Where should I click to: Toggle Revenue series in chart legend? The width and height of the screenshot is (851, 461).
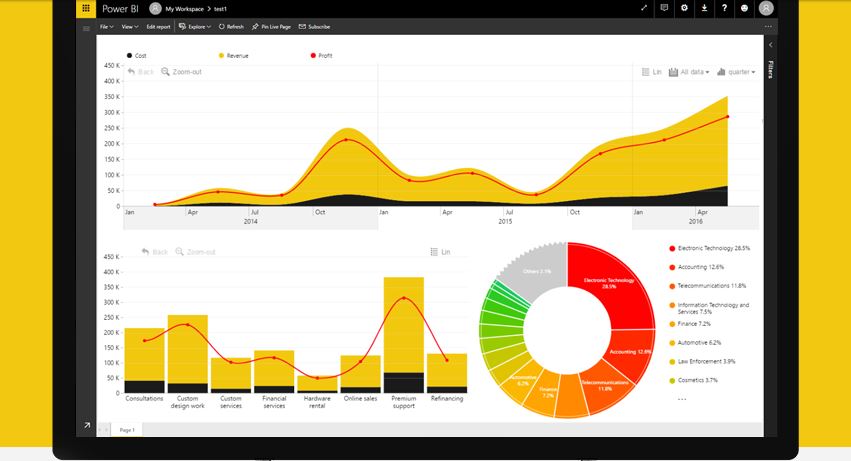[x=233, y=55]
